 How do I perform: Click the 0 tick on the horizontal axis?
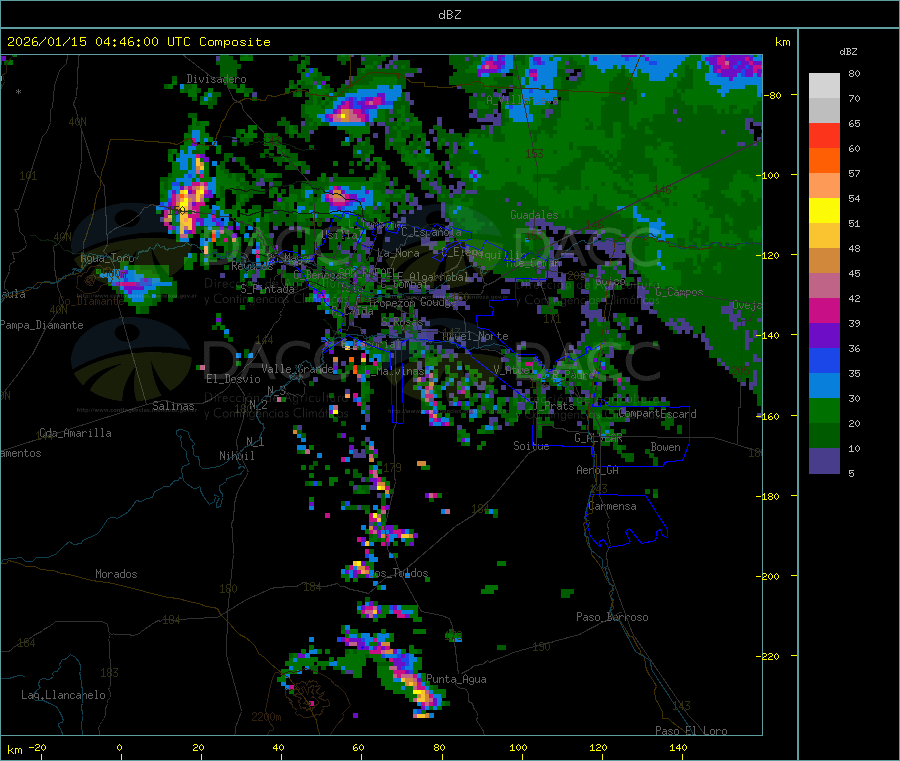(119, 747)
